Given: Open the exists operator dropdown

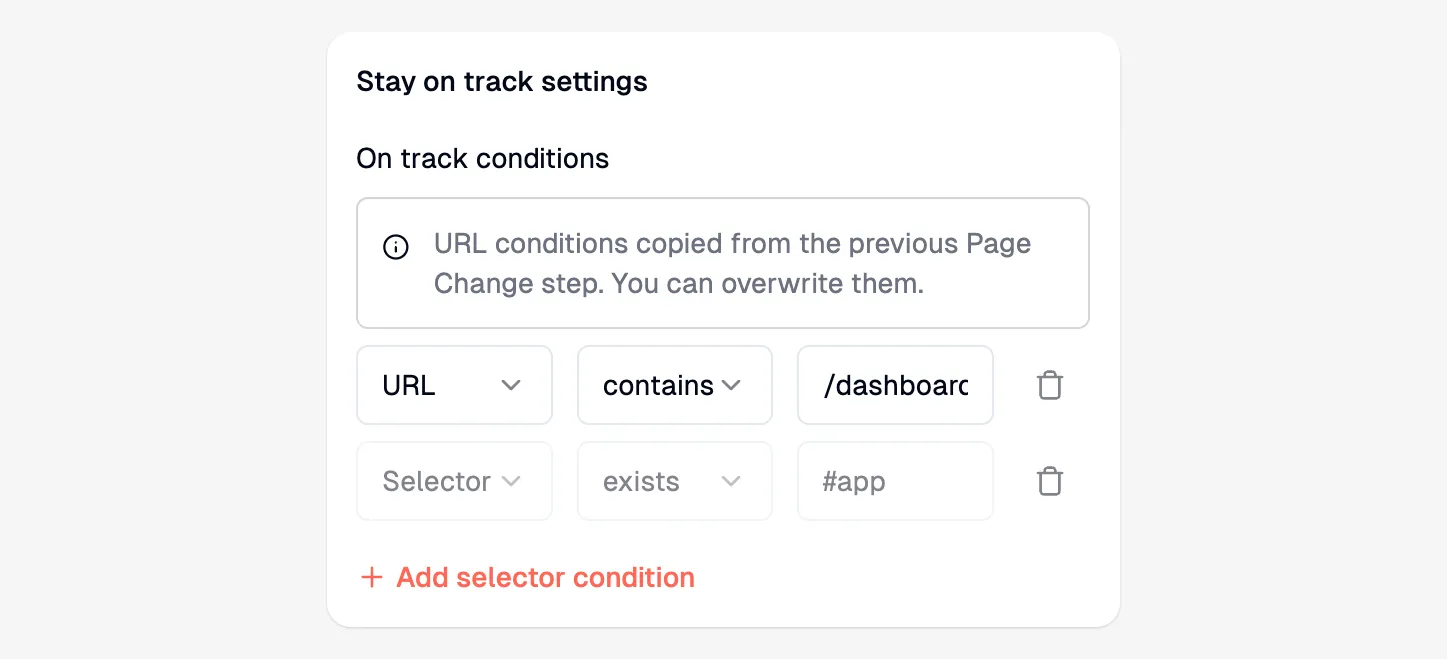Looking at the screenshot, I should tap(674, 481).
